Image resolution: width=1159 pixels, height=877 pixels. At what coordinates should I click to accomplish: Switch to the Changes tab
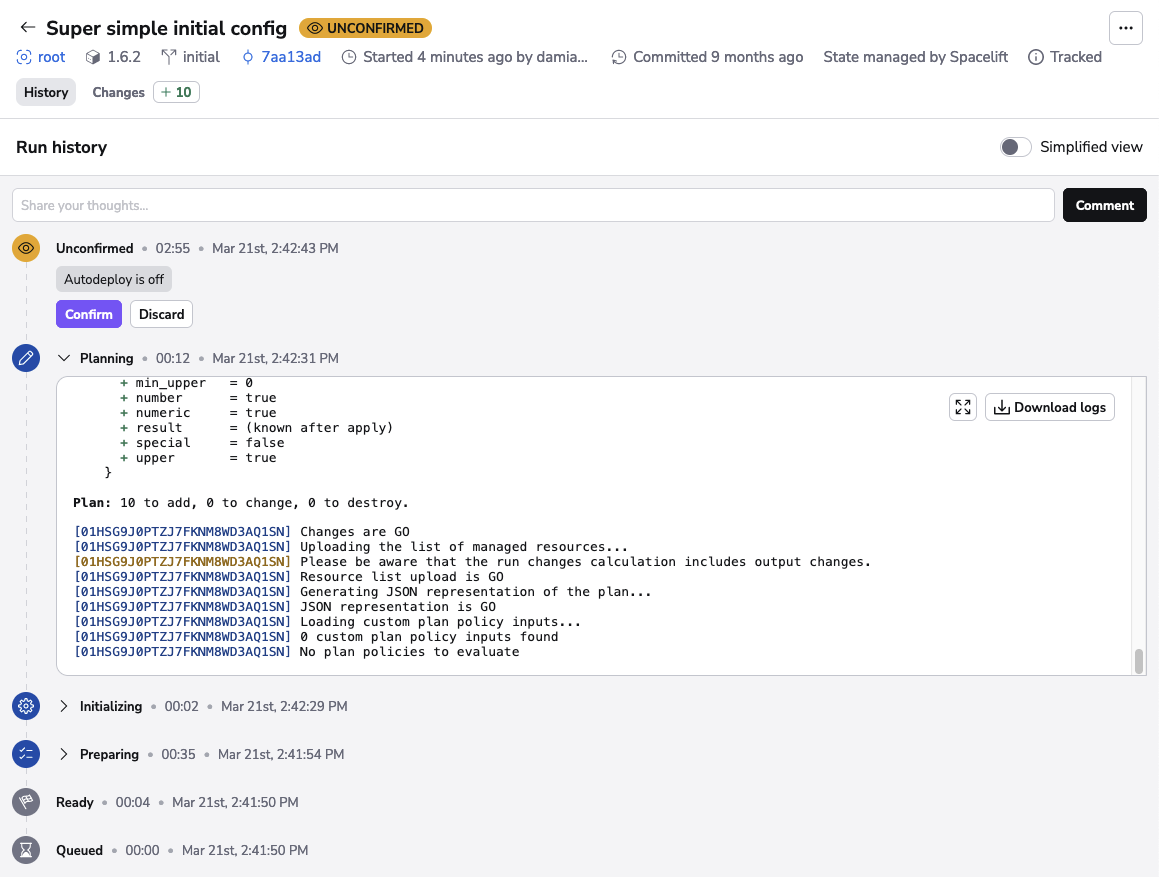pyautogui.click(x=118, y=91)
